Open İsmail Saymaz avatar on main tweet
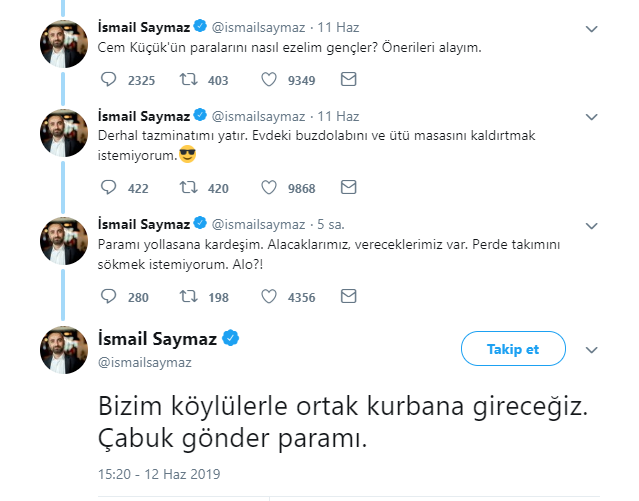 point(64,350)
